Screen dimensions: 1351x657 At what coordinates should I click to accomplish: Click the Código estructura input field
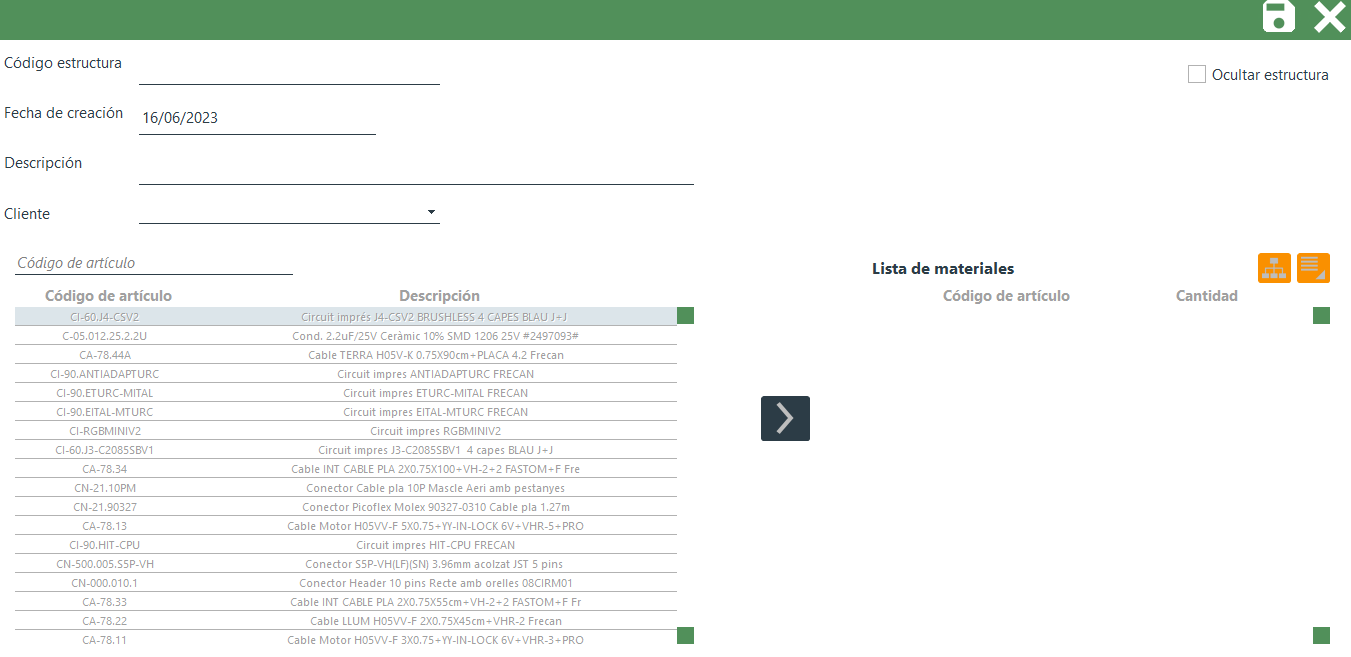[289, 69]
